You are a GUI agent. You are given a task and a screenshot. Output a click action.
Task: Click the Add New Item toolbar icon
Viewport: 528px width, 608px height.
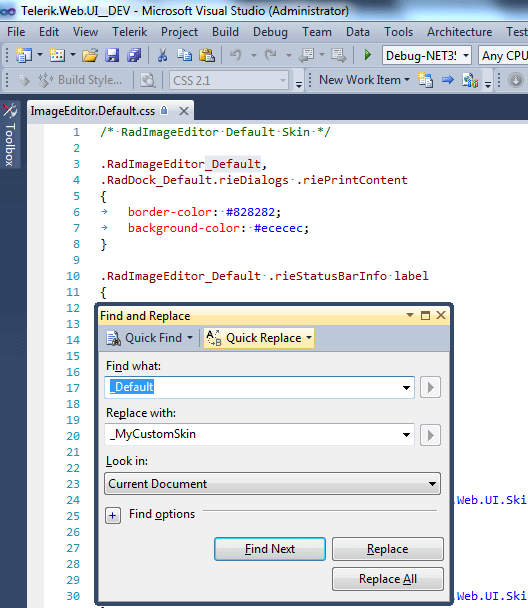[57, 55]
